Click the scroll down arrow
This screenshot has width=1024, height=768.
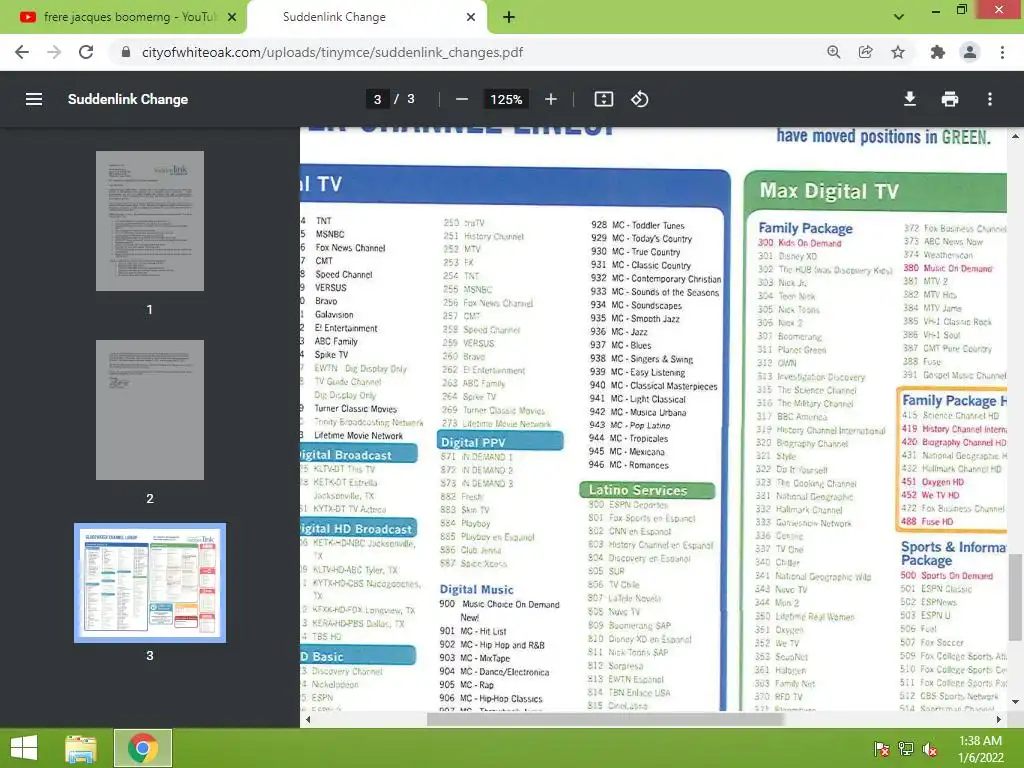pos(1015,702)
